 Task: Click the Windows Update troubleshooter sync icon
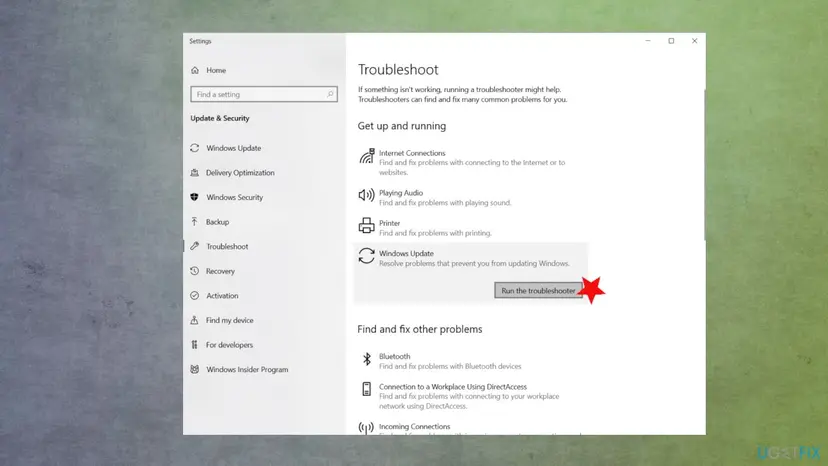[366, 256]
